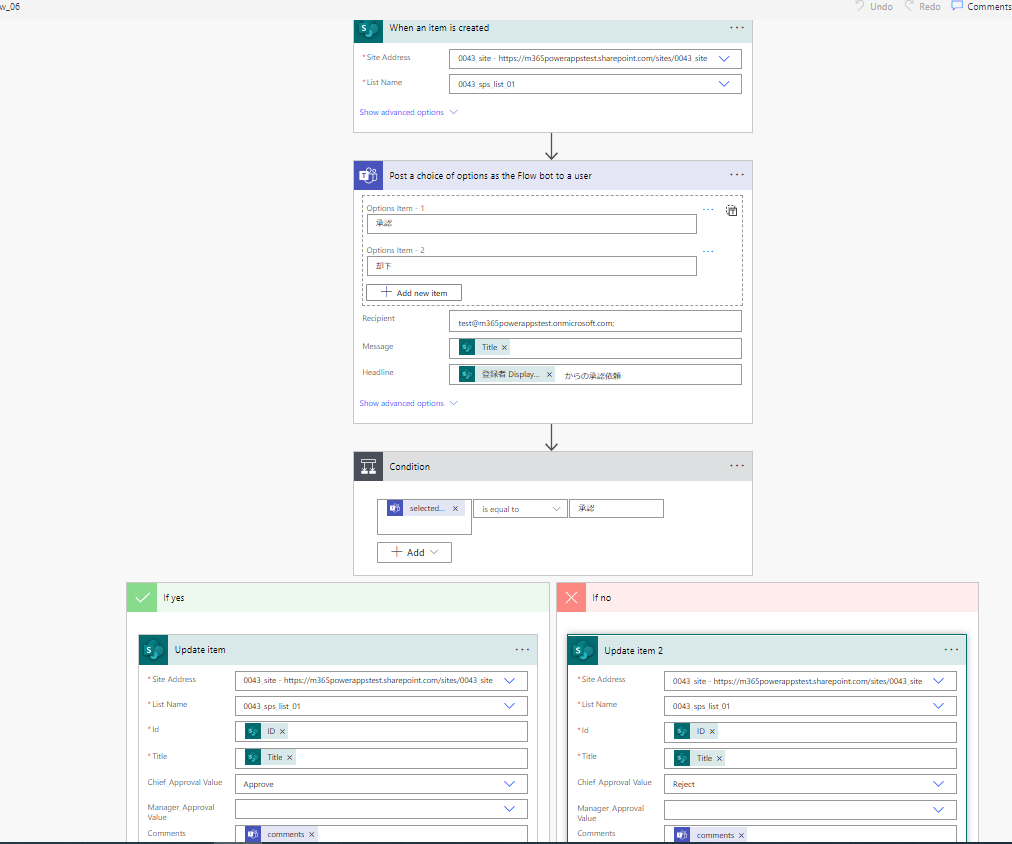Click the Recipient email input field
The width and height of the screenshot is (1012, 844).
(x=595, y=322)
